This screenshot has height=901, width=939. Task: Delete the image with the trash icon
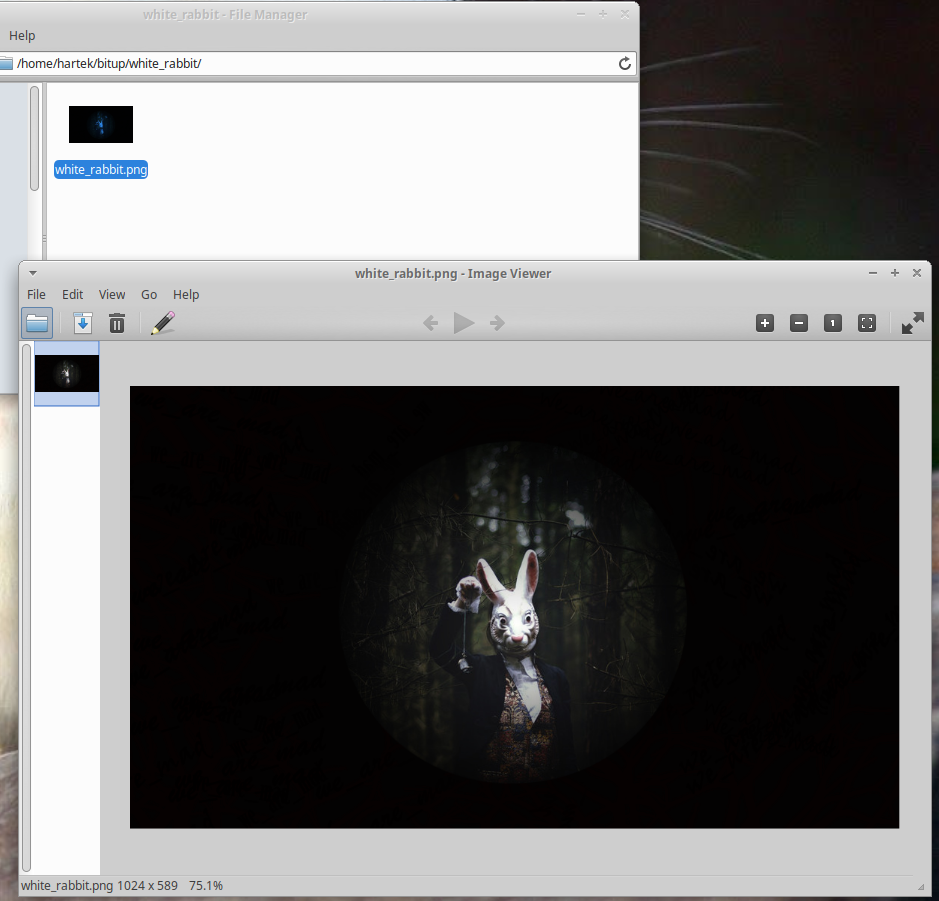117,323
